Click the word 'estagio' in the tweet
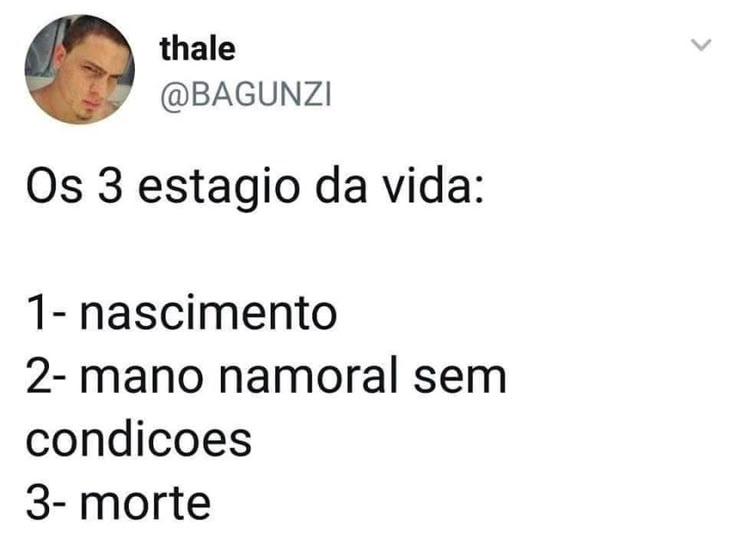The width and height of the screenshot is (736, 550). tap(218, 188)
